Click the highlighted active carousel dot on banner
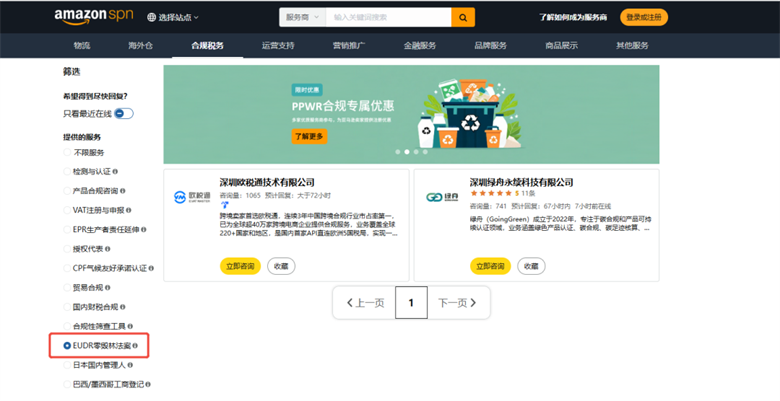Viewport: 780px width, 401px height. (407, 152)
